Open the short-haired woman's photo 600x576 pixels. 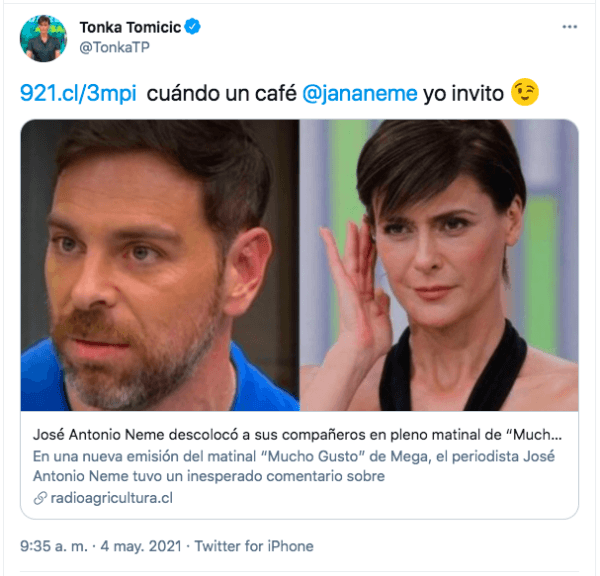(439, 265)
